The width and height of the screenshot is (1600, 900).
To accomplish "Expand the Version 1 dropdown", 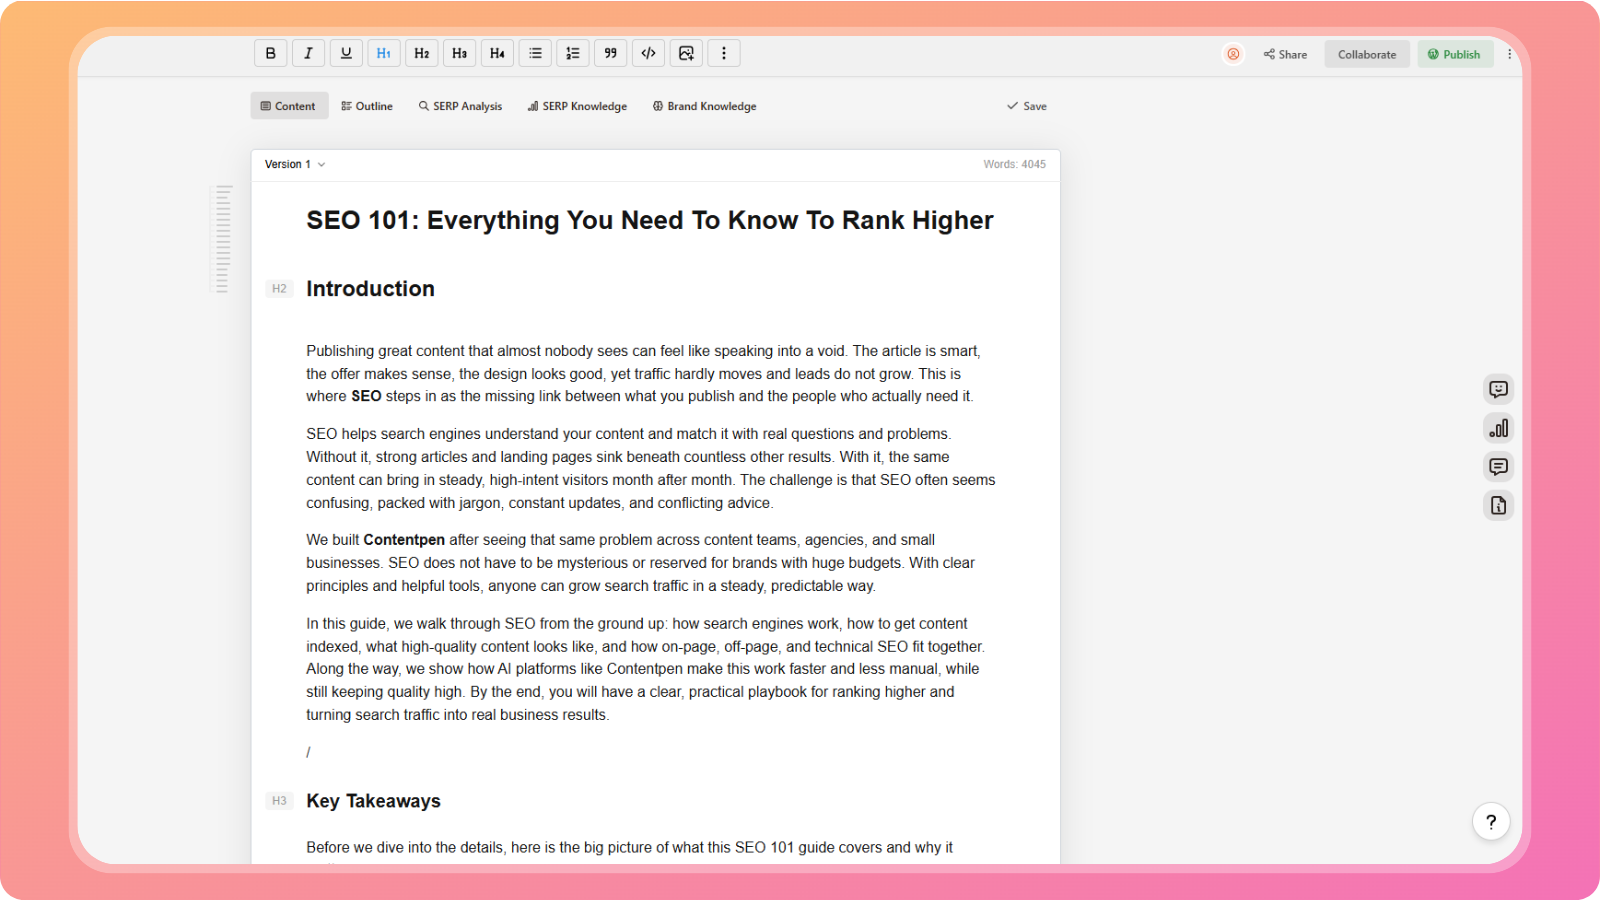I will coord(295,164).
